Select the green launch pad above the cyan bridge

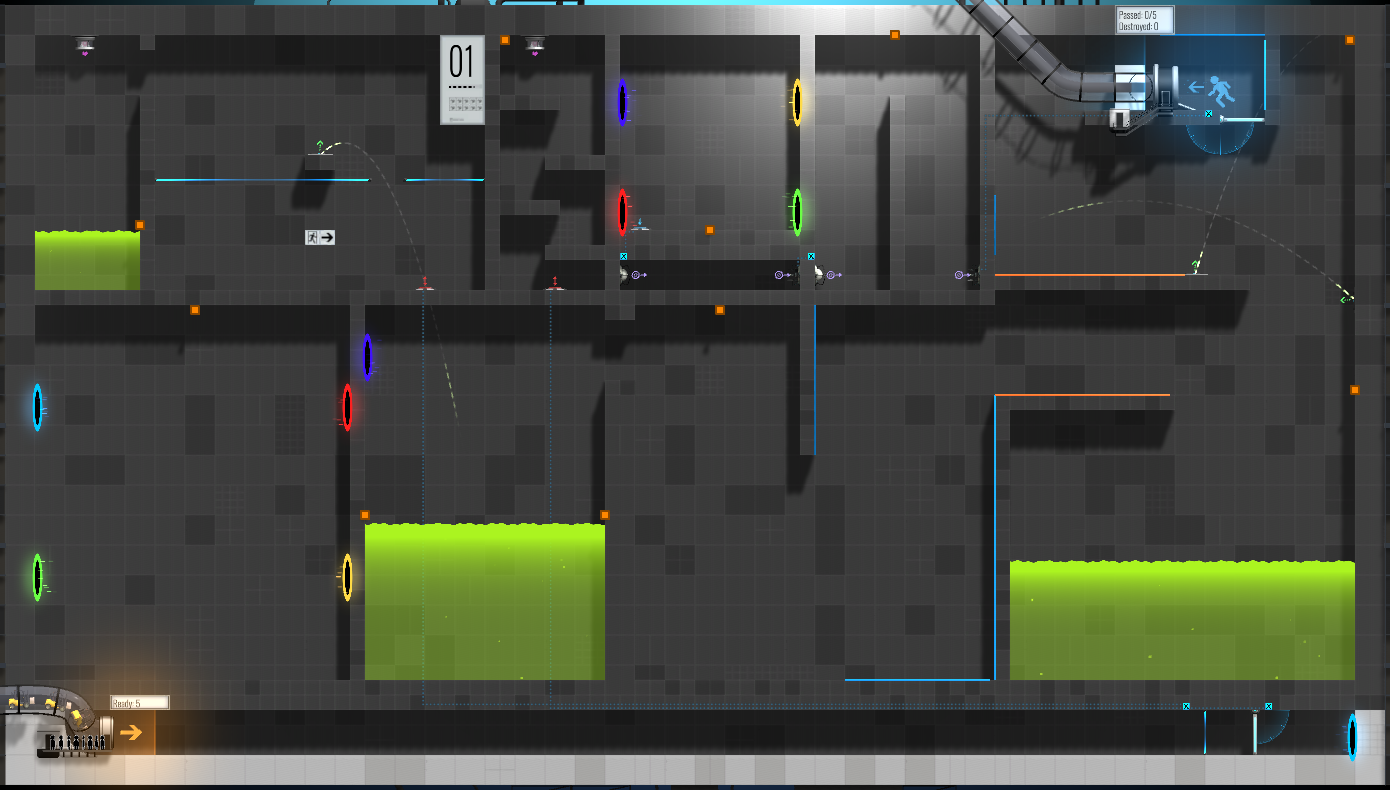tap(320, 149)
